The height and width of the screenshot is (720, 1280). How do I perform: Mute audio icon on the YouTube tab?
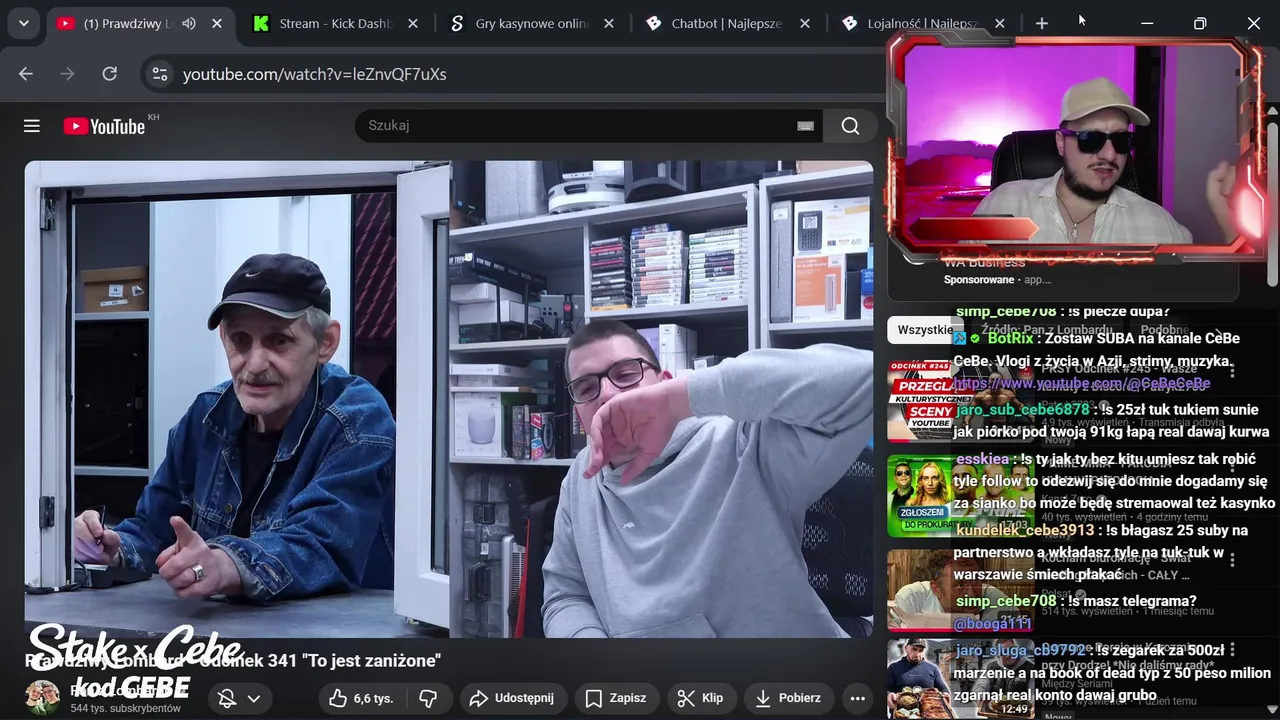coord(189,23)
